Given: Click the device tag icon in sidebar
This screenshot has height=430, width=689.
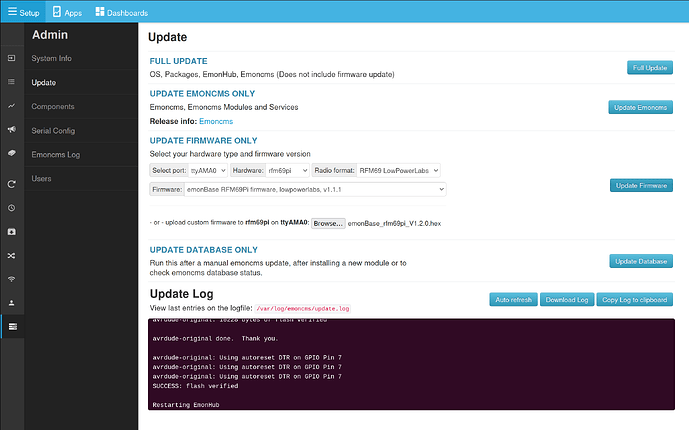Looking at the screenshot, I should tap(12, 153).
